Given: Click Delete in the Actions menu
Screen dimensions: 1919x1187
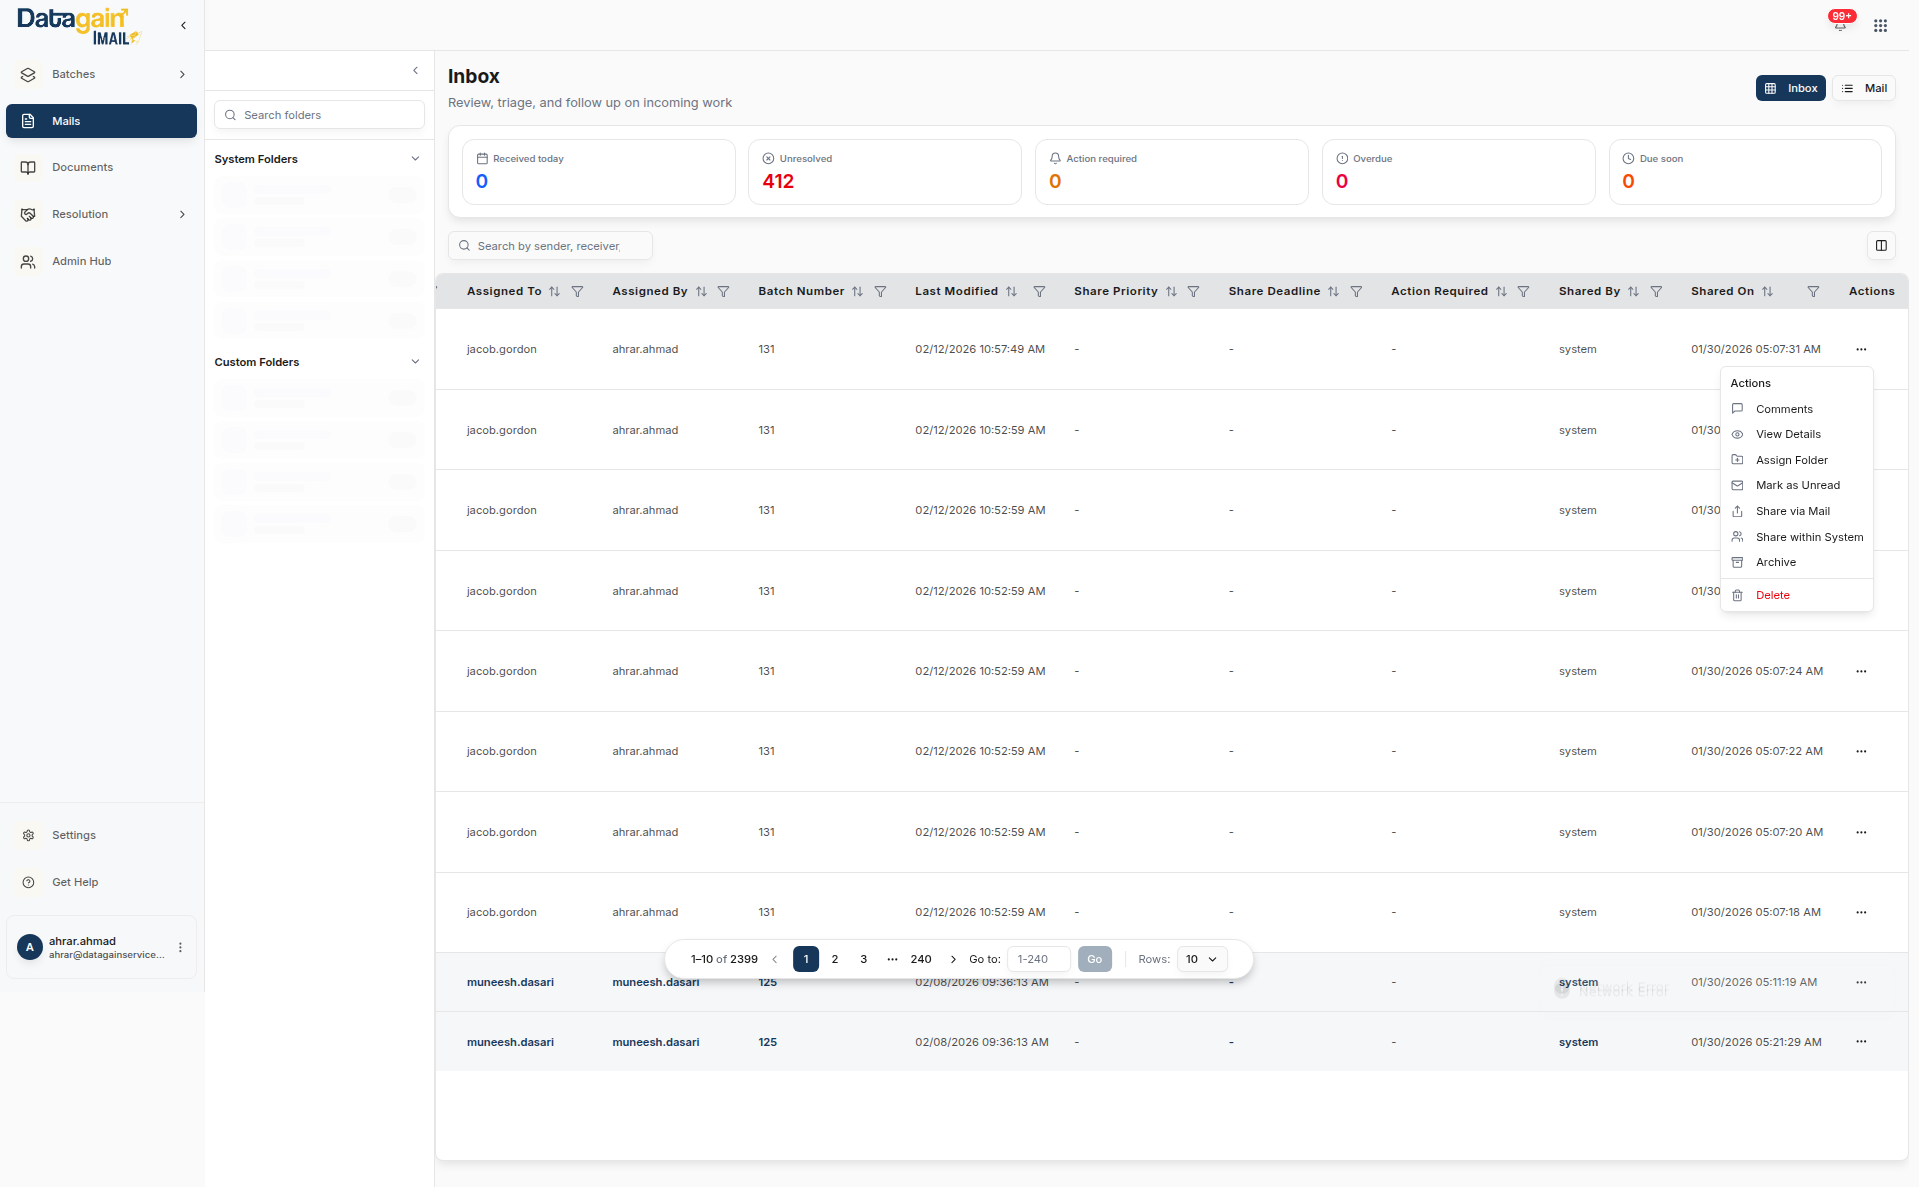Looking at the screenshot, I should (x=1772, y=596).
